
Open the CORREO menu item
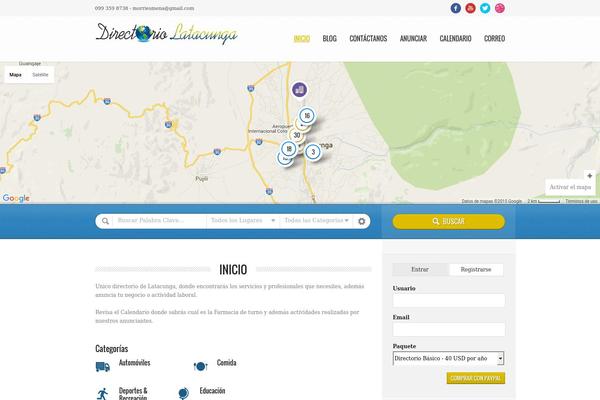494,39
